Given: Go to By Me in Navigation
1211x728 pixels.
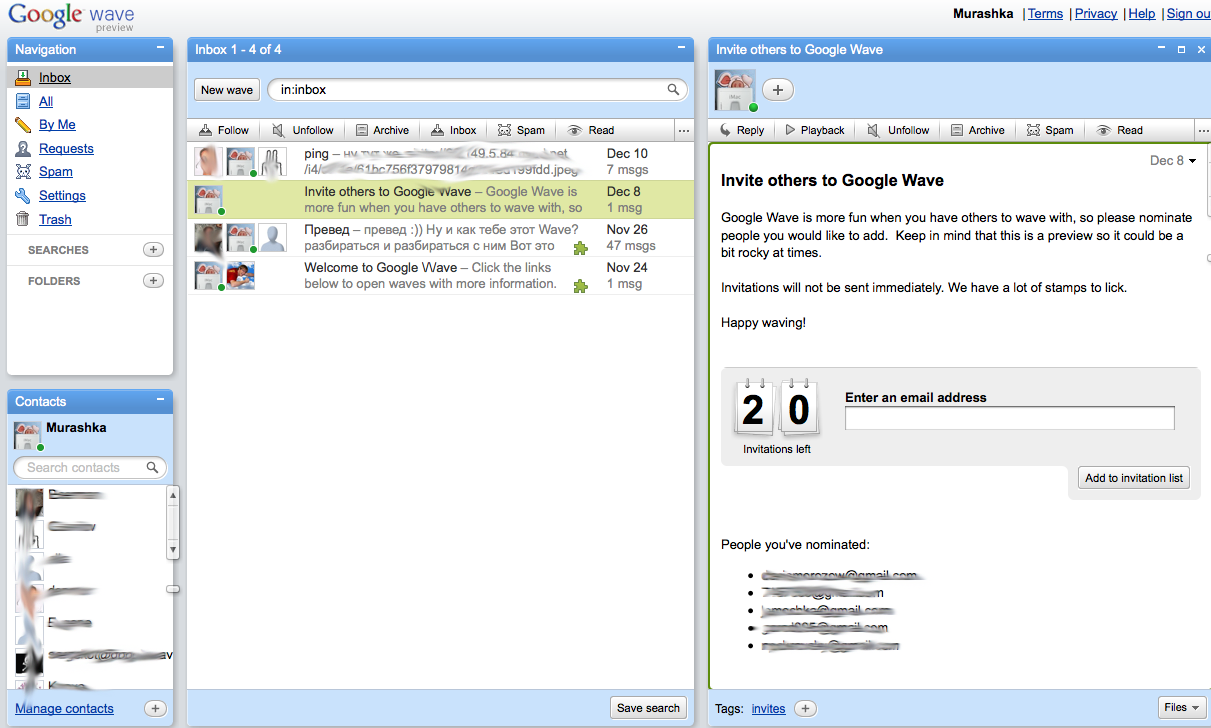Looking at the screenshot, I should click(57, 125).
